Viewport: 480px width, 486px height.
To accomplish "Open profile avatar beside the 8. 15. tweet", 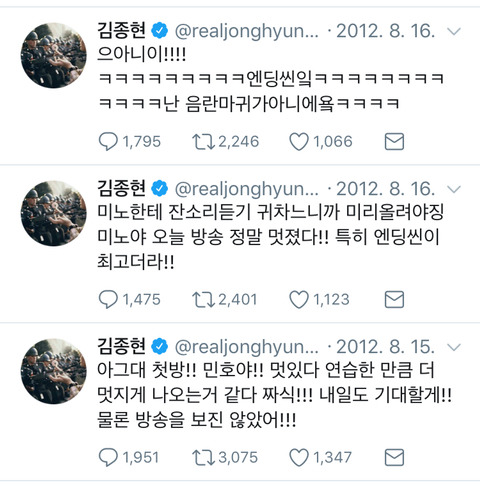I will click(x=53, y=371).
